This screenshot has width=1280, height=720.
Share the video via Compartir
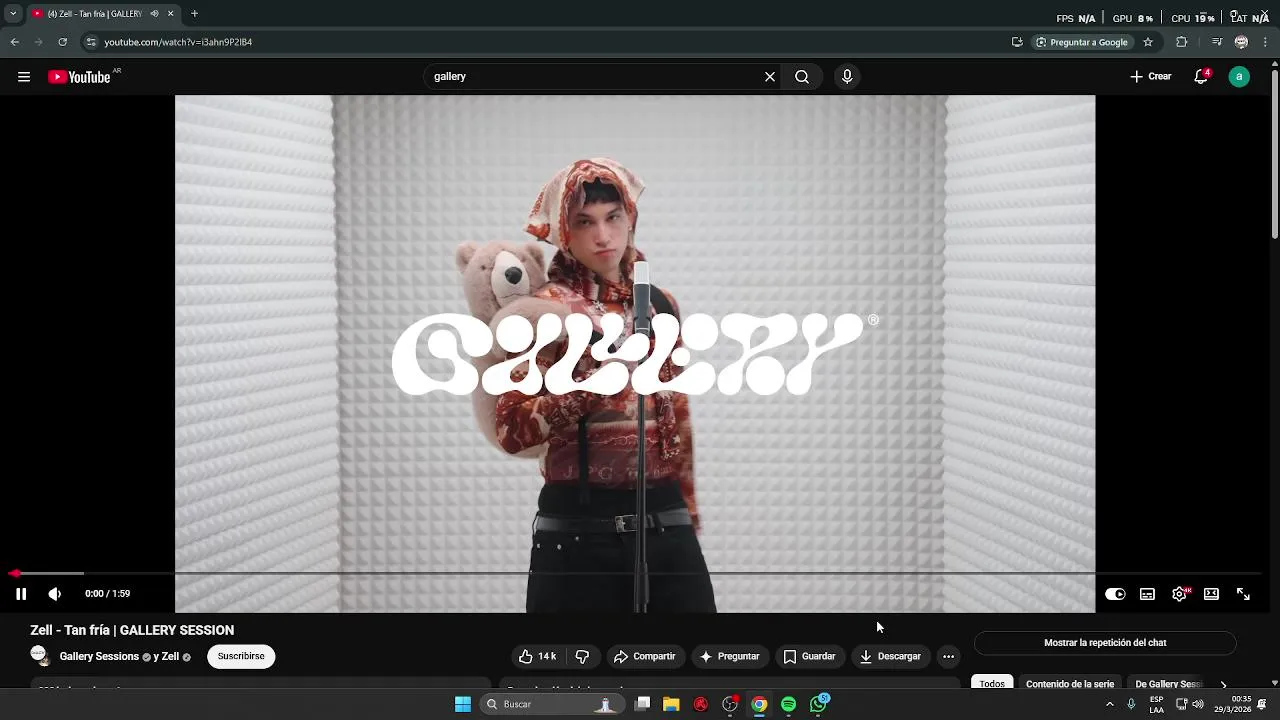(644, 657)
